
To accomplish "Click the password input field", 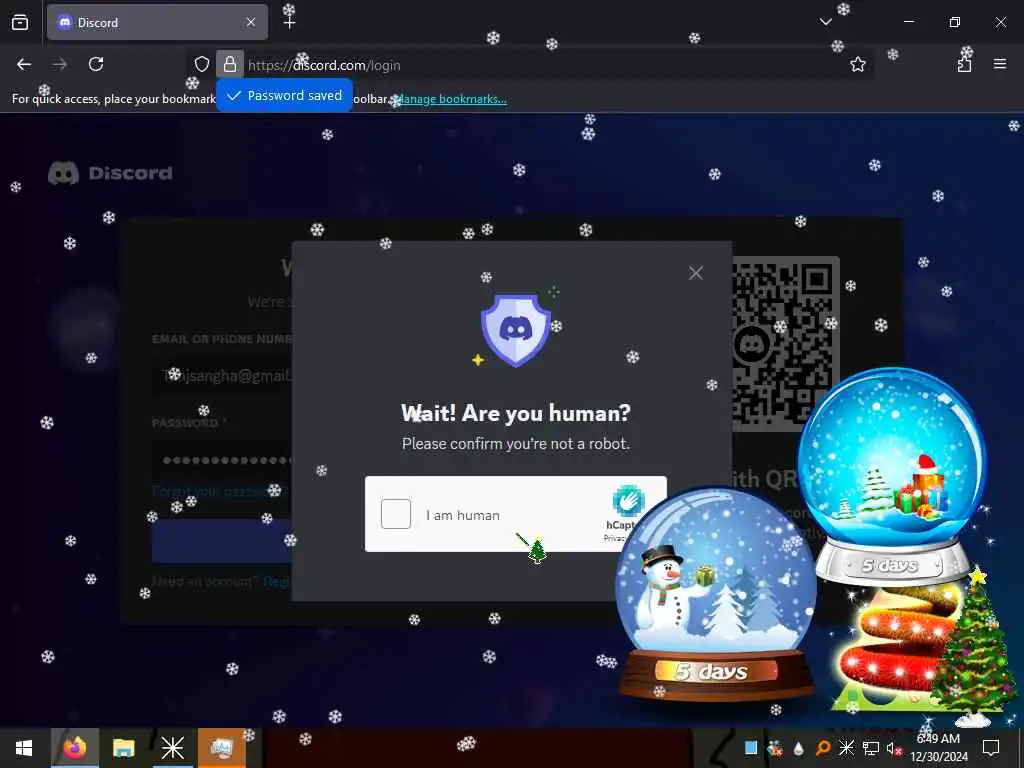I will click(x=222, y=460).
